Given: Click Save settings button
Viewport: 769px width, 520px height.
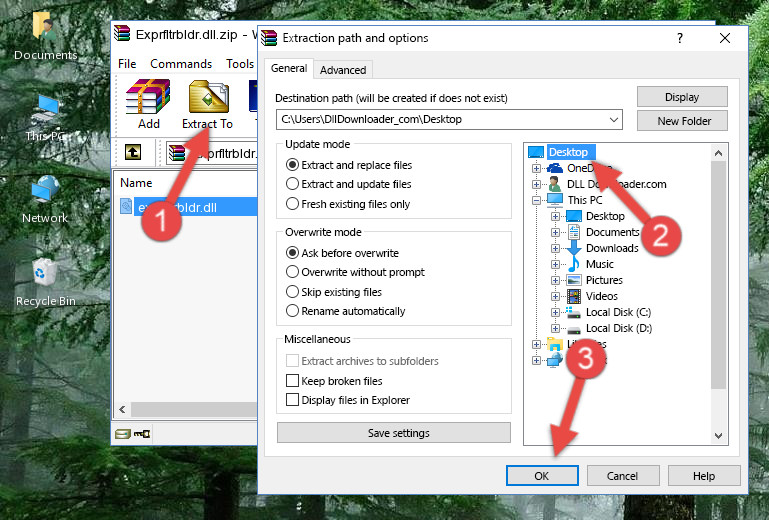Looking at the screenshot, I should 394,433.
